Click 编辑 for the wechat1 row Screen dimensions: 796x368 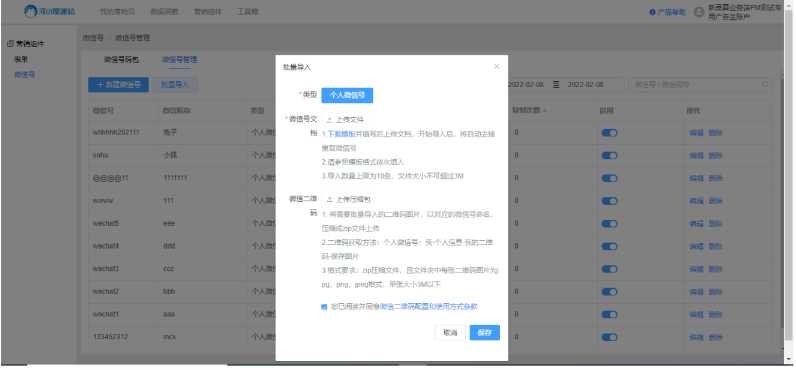696,314
